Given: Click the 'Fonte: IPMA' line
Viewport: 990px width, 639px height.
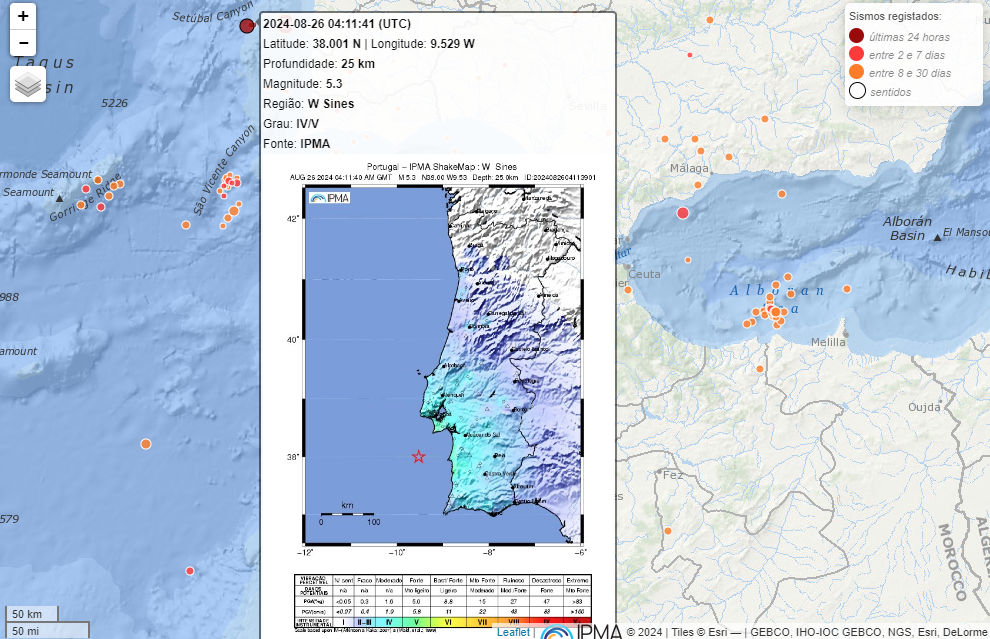Looking at the screenshot, I should [297, 144].
